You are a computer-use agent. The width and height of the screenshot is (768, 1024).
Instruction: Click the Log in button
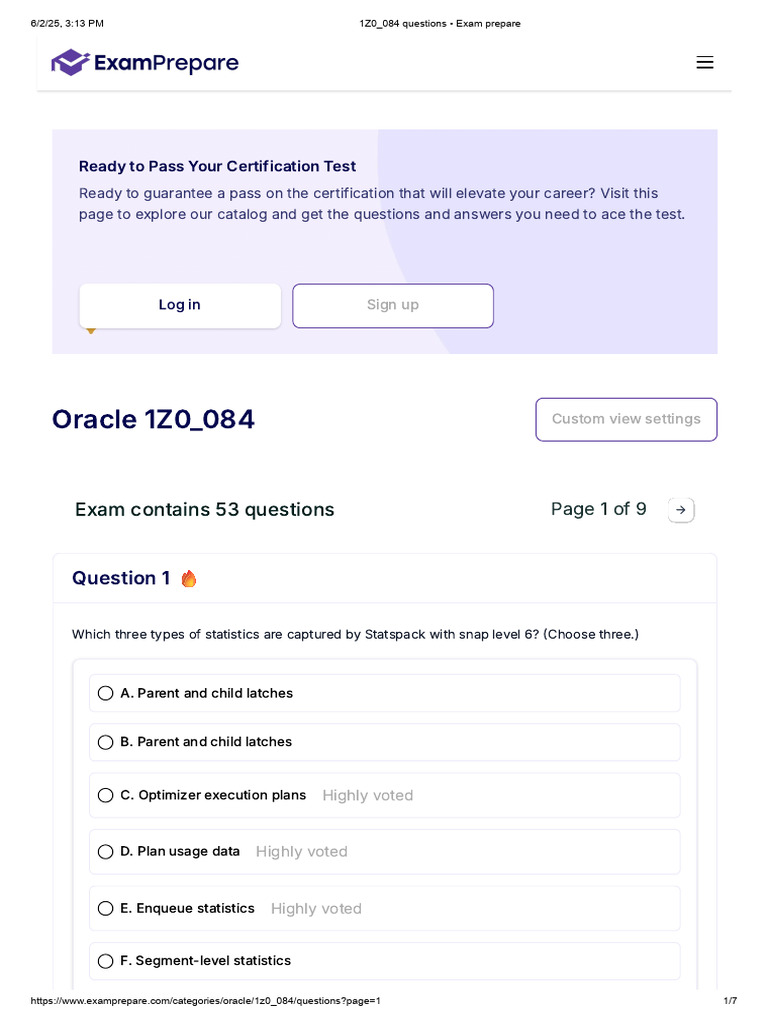(180, 305)
